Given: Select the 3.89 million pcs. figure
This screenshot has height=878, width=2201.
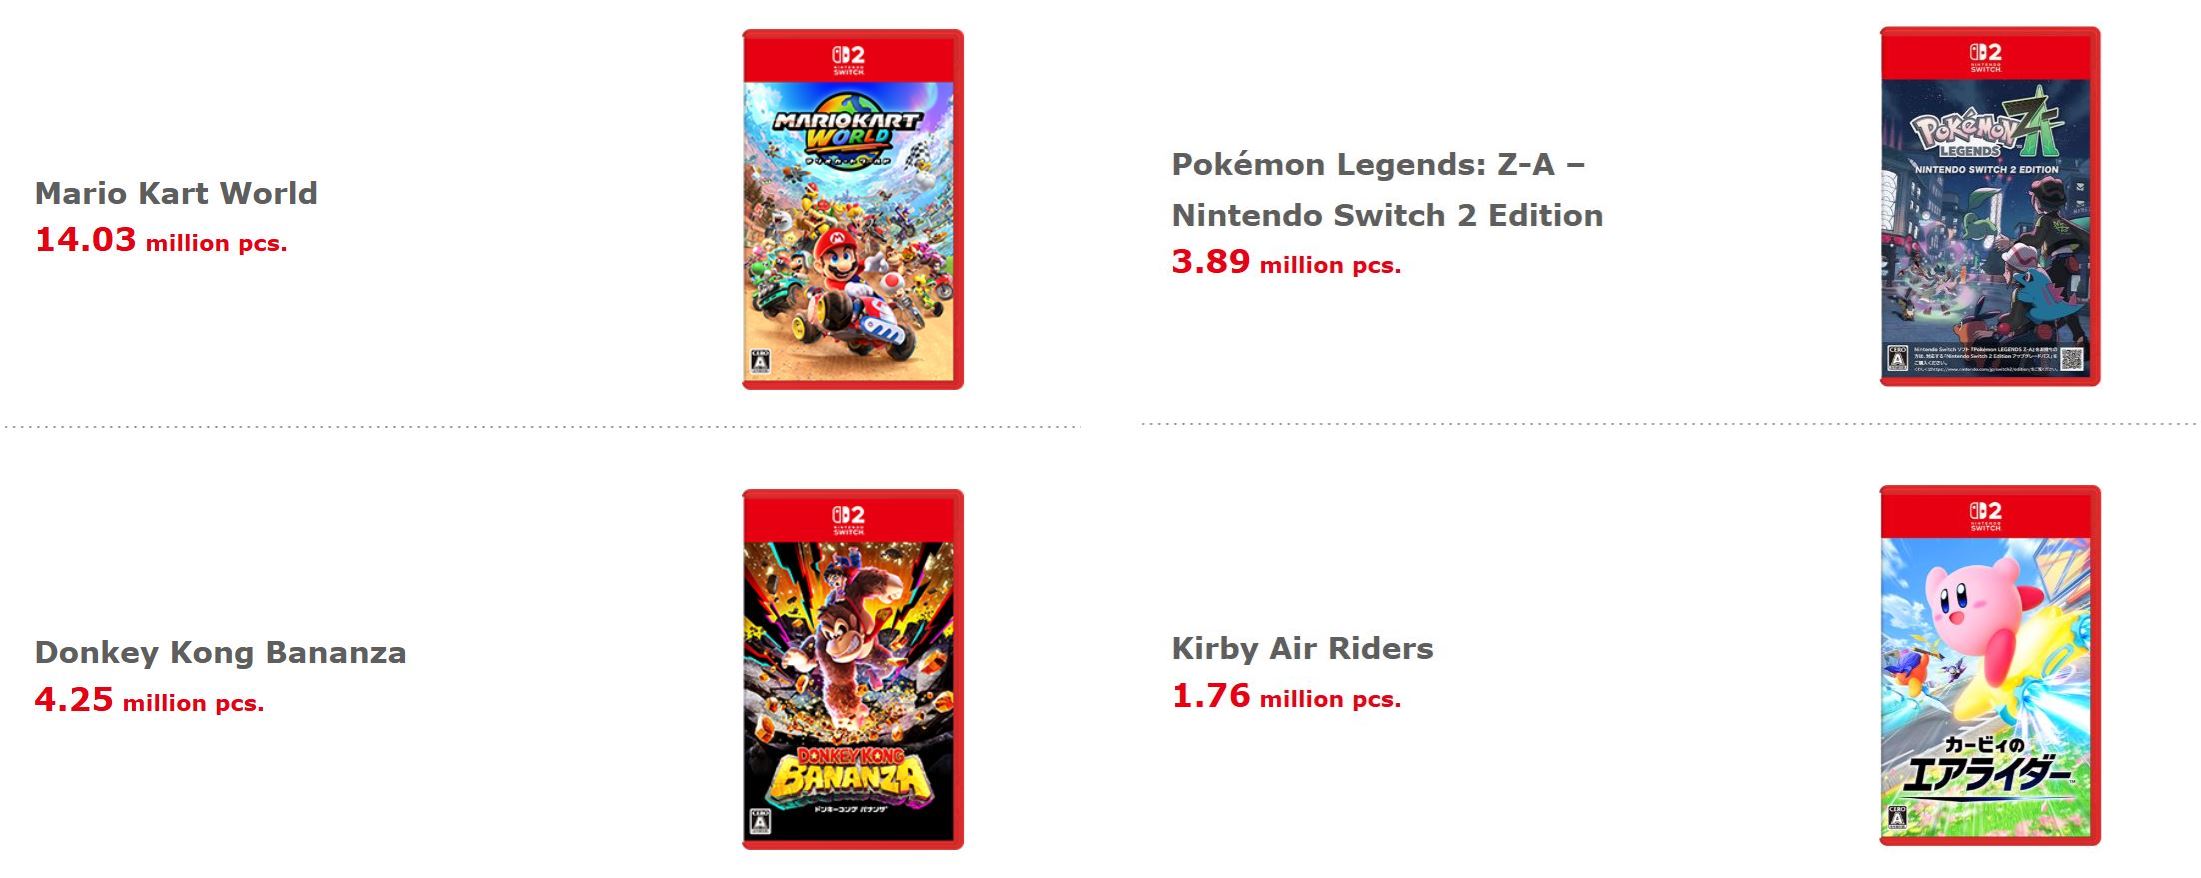Looking at the screenshot, I should (x=1286, y=263).
